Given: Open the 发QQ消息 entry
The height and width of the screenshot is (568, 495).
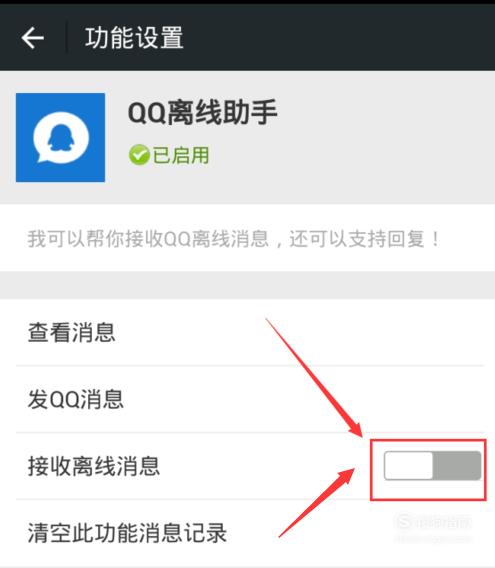Looking at the screenshot, I should (x=250, y=399).
